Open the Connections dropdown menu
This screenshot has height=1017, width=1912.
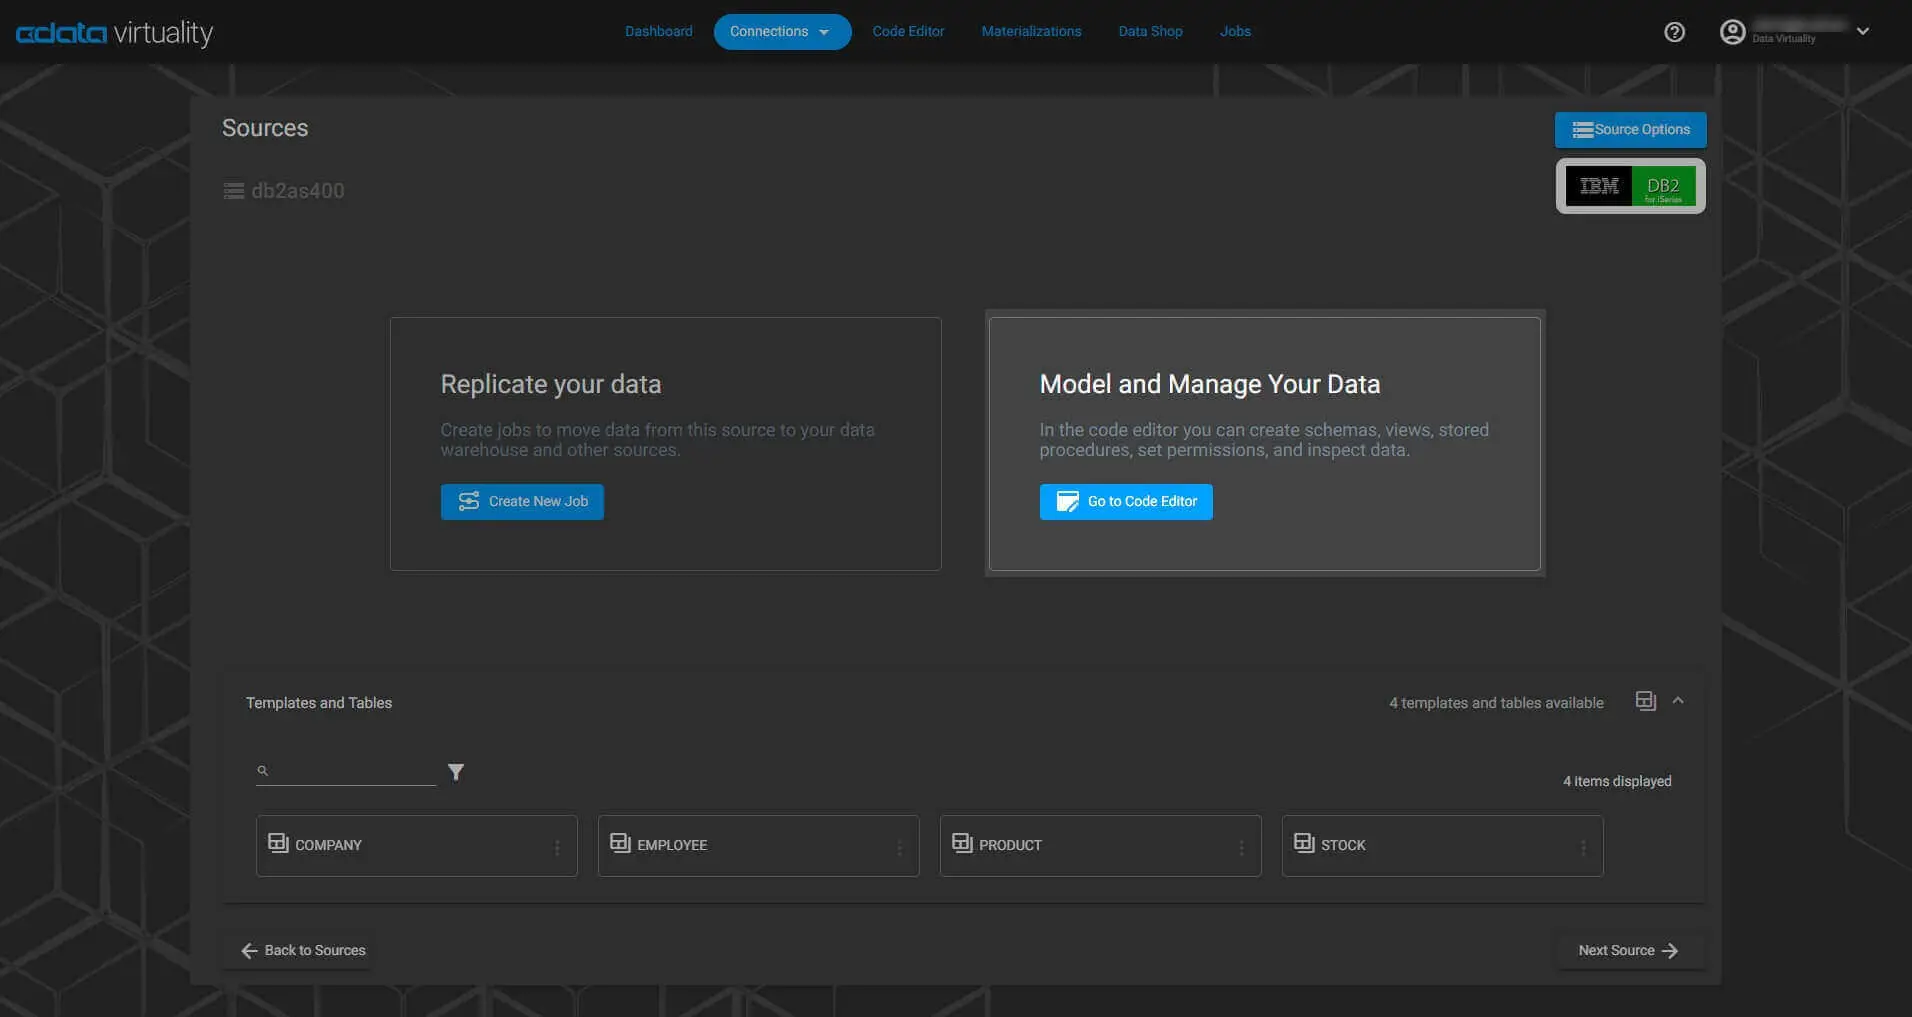click(x=782, y=32)
